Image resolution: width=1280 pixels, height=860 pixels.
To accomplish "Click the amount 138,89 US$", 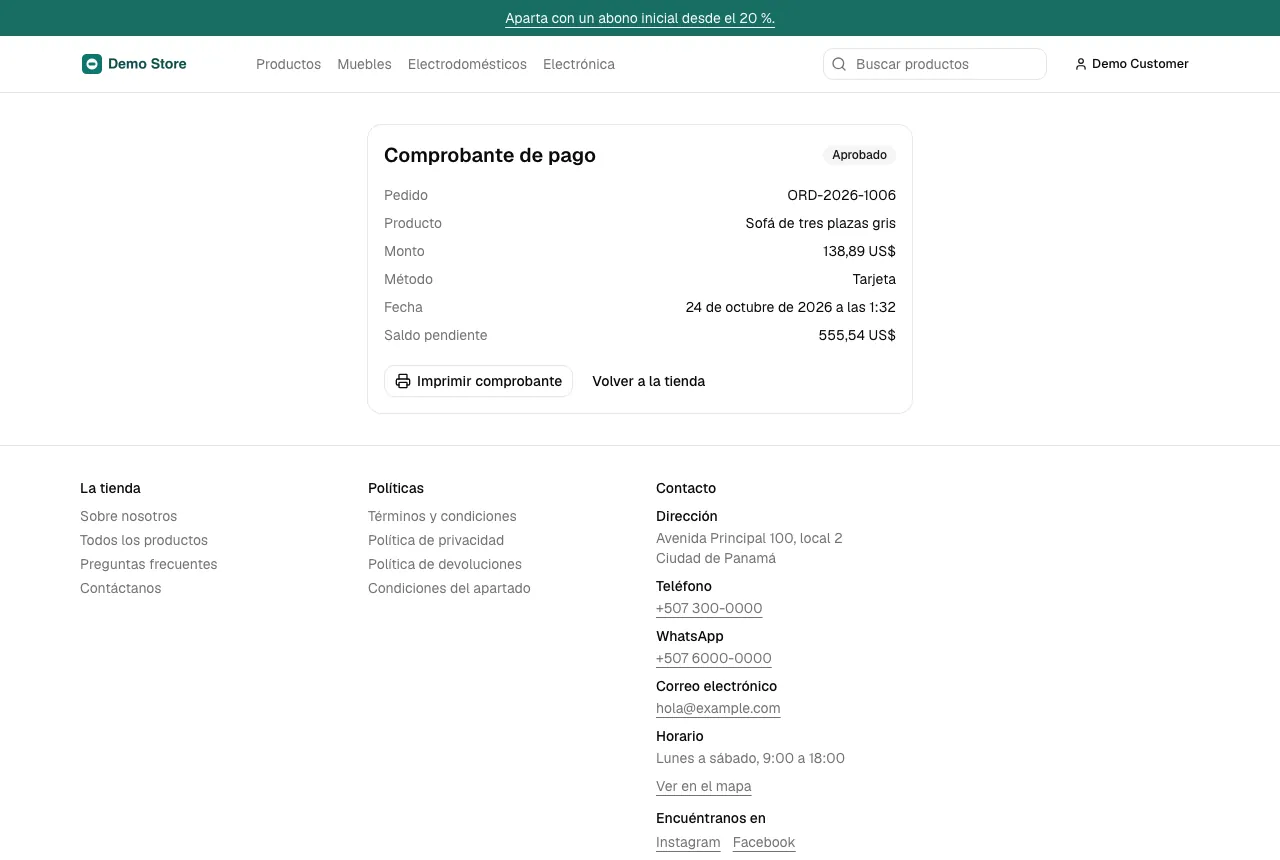I will pos(859,251).
